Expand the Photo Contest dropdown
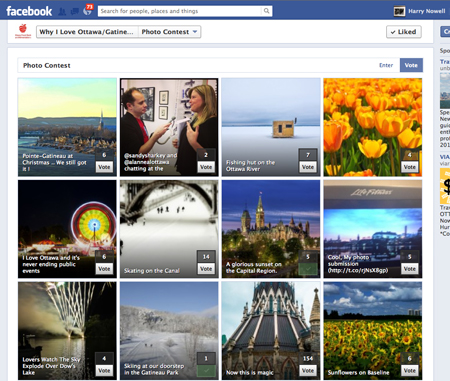Screen dimensions: 450x381 (169, 32)
